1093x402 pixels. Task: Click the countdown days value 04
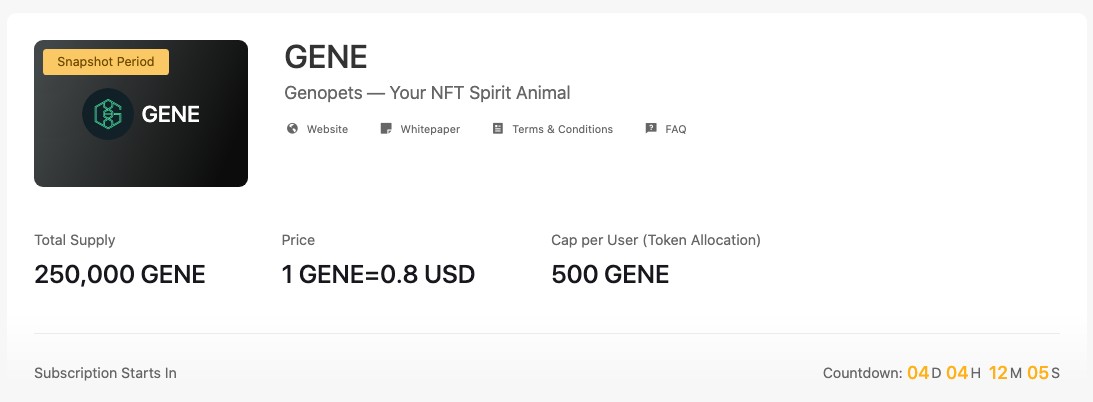coord(918,373)
